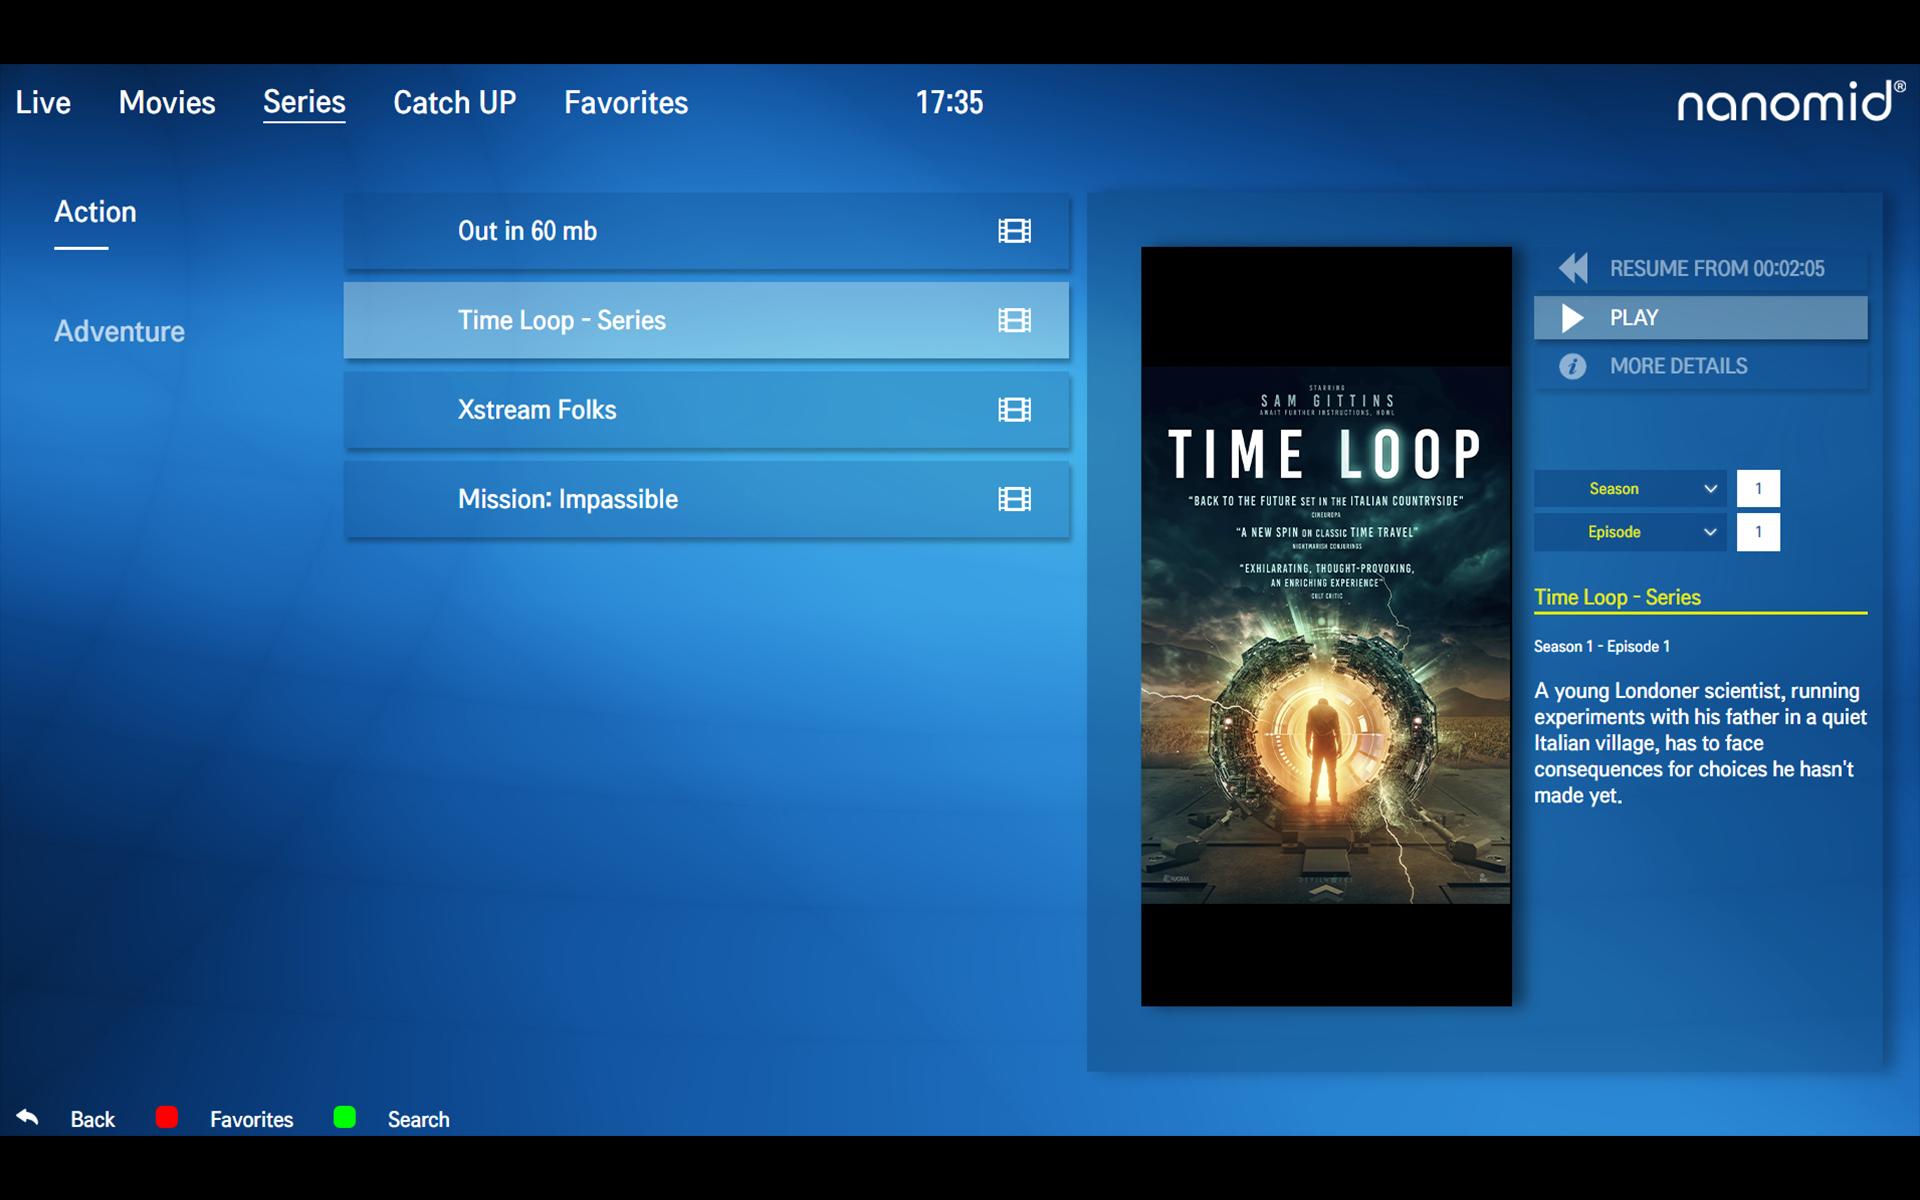Go to the Favorites tab

click(x=626, y=102)
